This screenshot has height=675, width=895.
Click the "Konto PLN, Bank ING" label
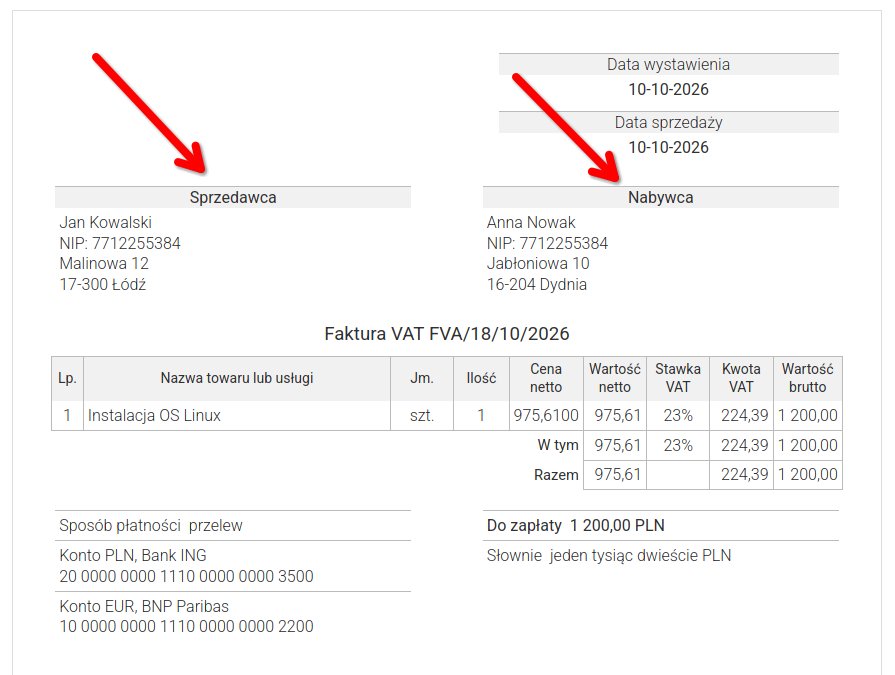(x=133, y=555)
